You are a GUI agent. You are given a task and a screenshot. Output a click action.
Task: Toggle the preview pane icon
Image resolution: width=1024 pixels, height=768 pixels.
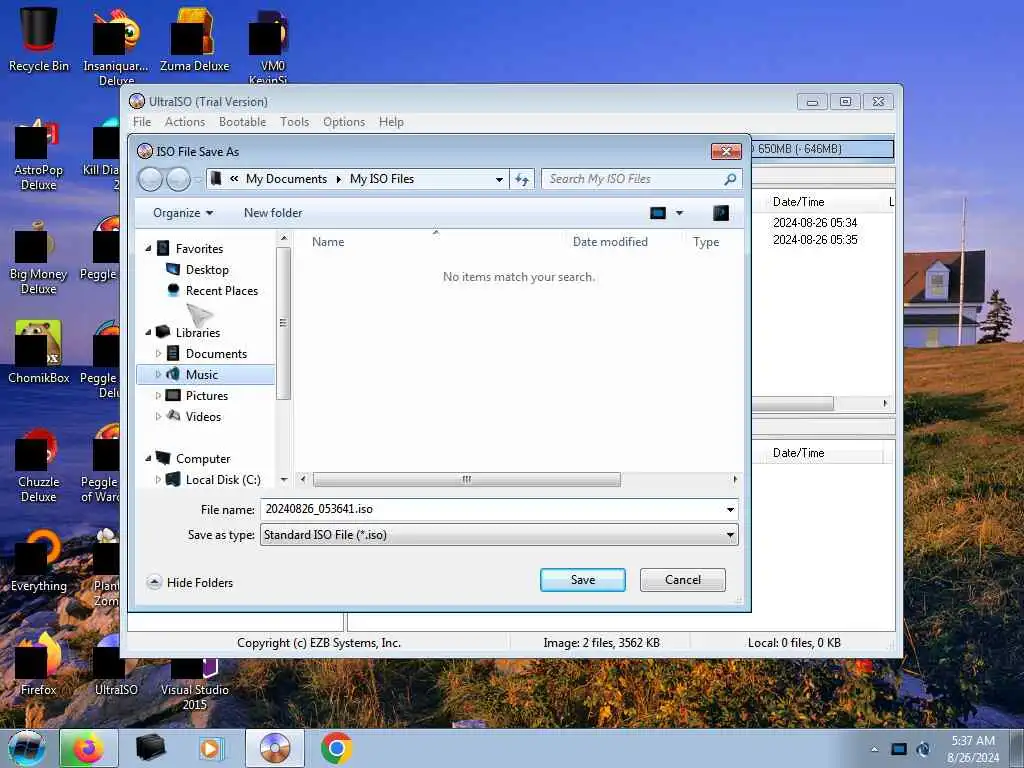coord(720,213)
